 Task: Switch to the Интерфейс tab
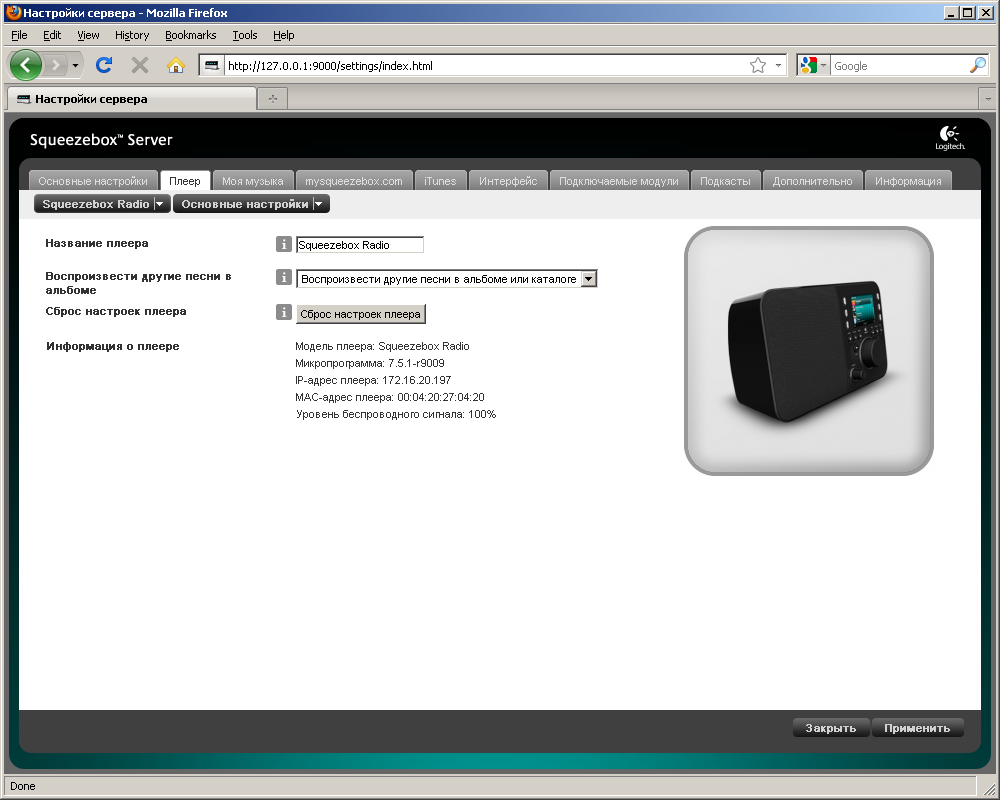pos(508,181)
